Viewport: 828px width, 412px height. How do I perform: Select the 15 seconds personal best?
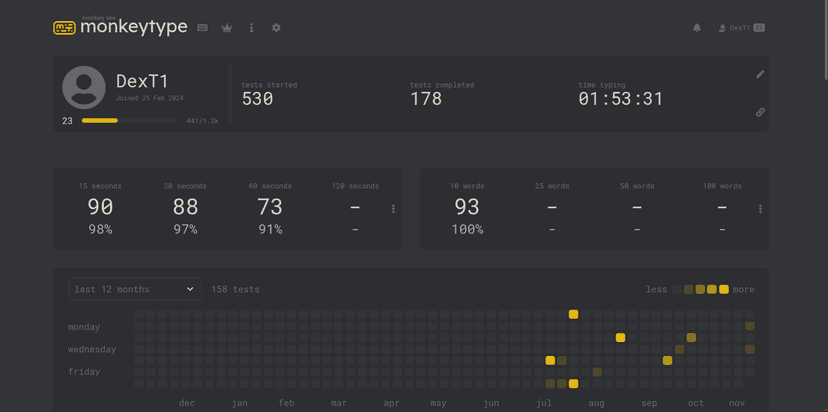click(x=100, y=208)
